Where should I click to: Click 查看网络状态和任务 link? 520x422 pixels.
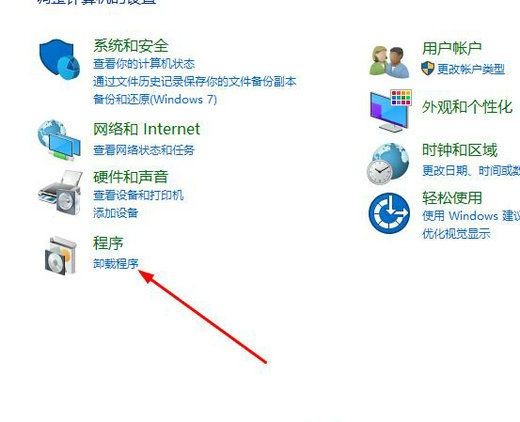pos(144,150)
